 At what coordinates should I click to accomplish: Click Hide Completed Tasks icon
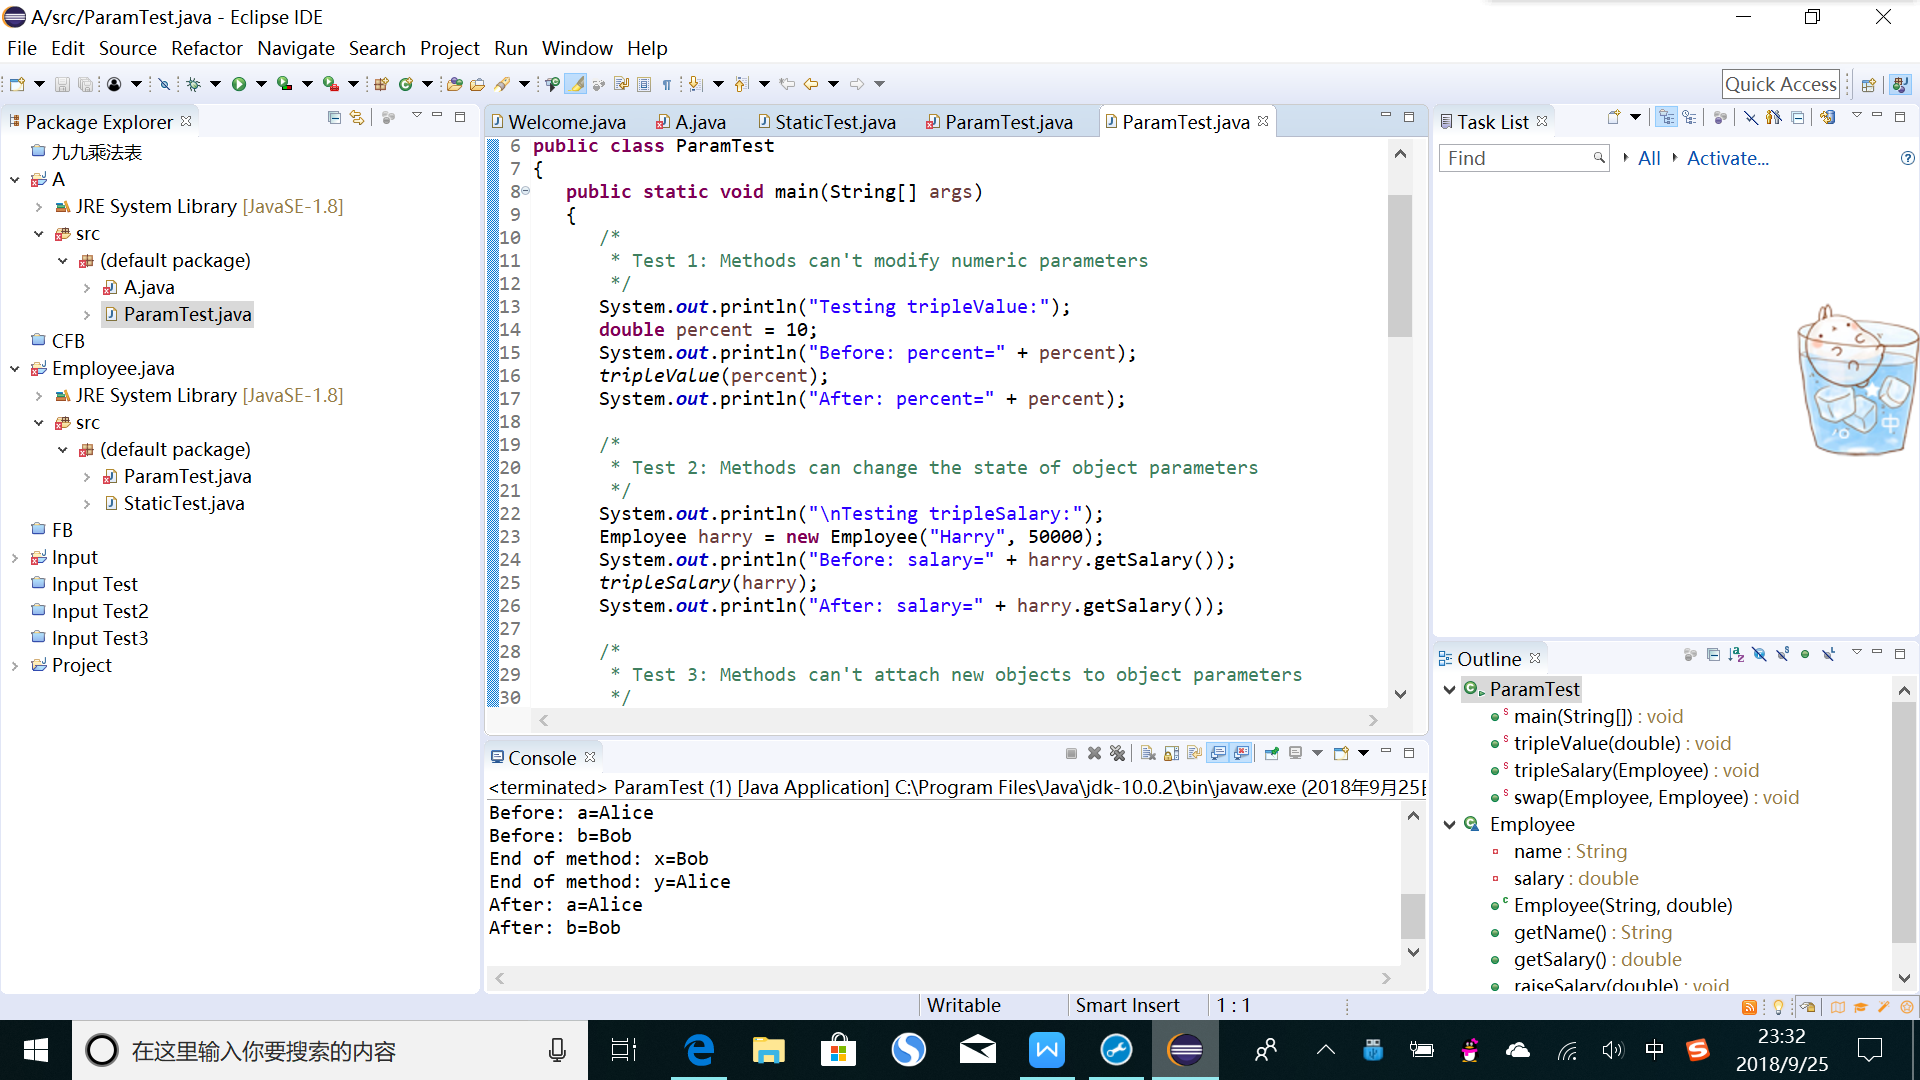click(x=1751, y=117)
